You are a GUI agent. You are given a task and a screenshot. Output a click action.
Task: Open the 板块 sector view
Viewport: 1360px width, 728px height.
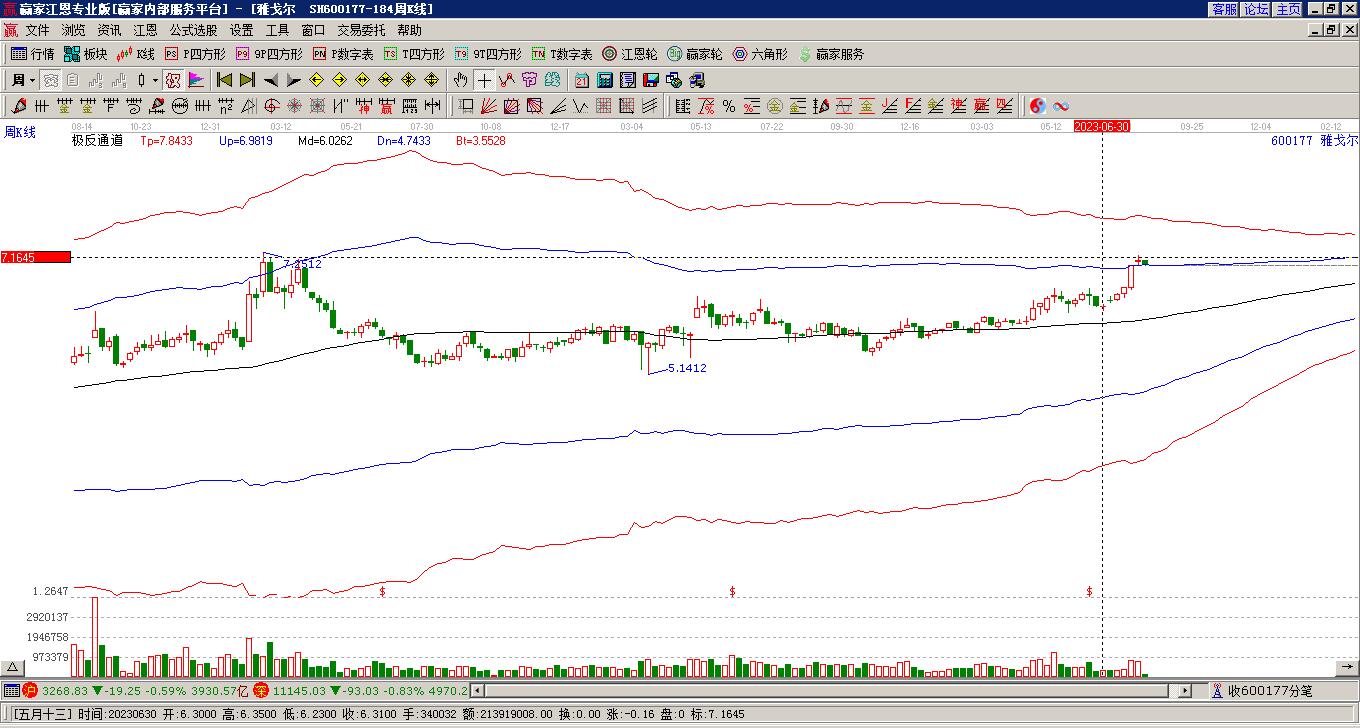point(85,54)
